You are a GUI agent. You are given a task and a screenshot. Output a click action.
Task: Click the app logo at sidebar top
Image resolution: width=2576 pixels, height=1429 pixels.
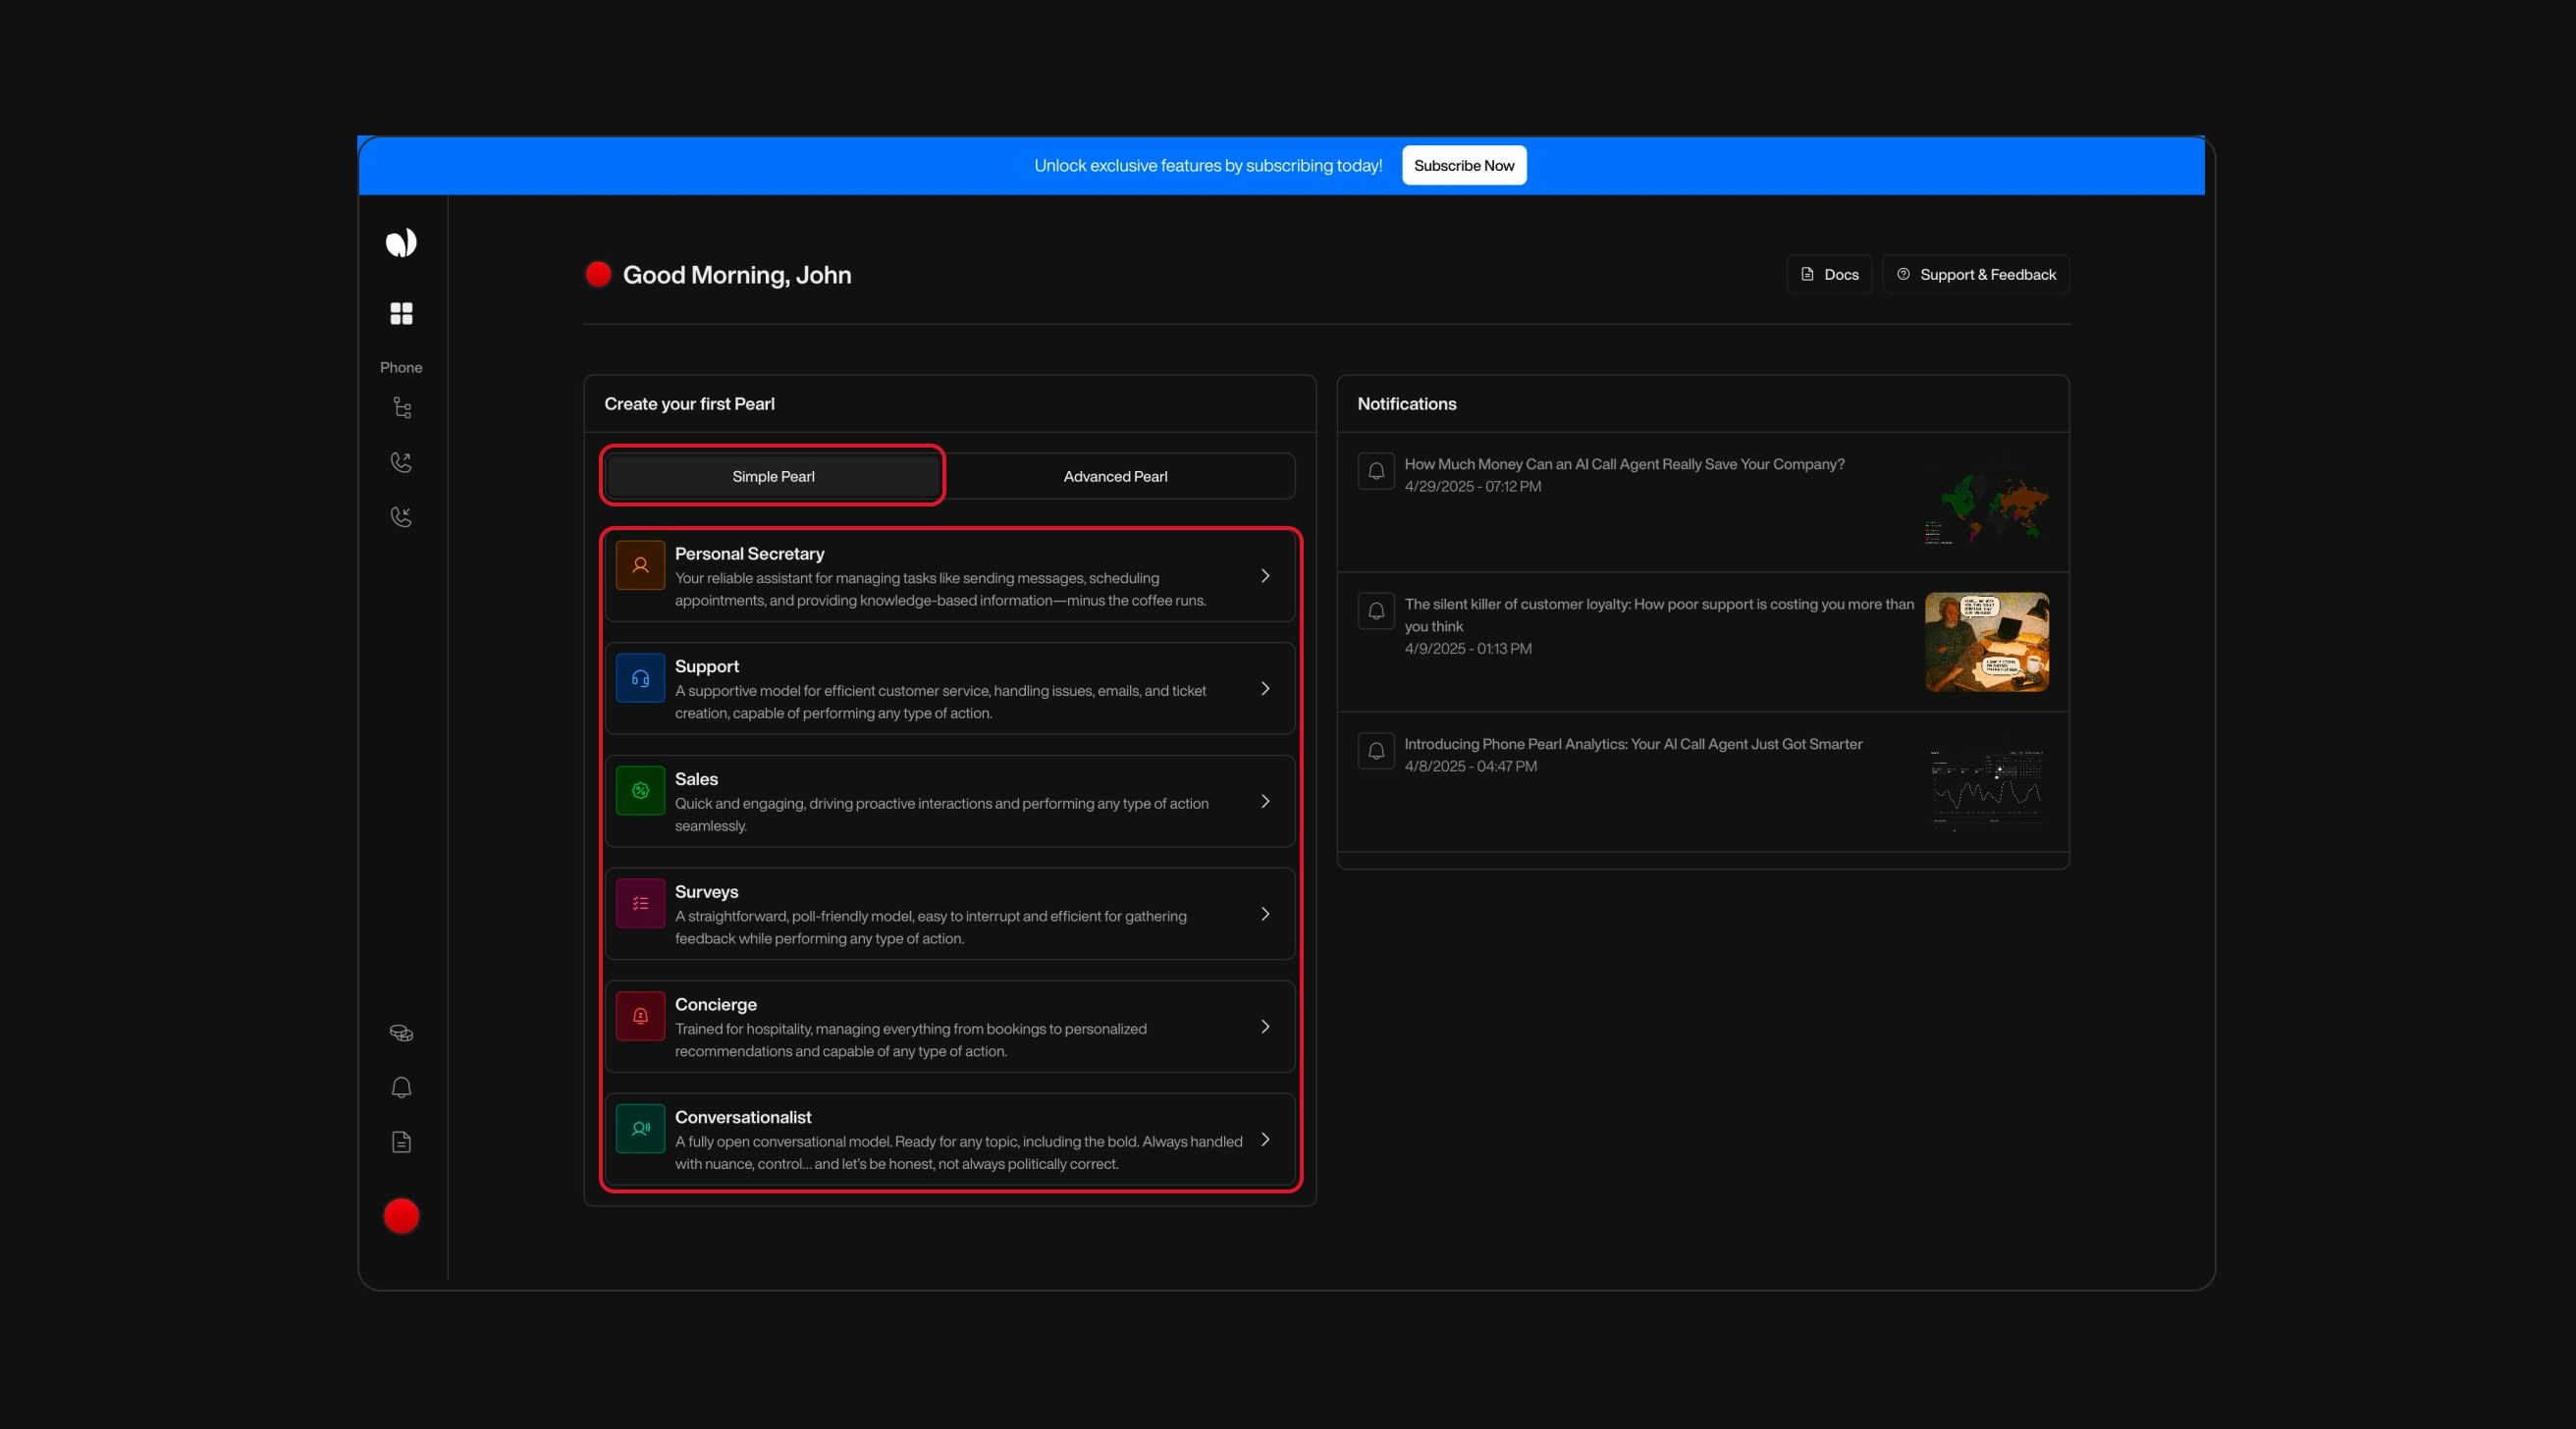(x=401, y=241)
